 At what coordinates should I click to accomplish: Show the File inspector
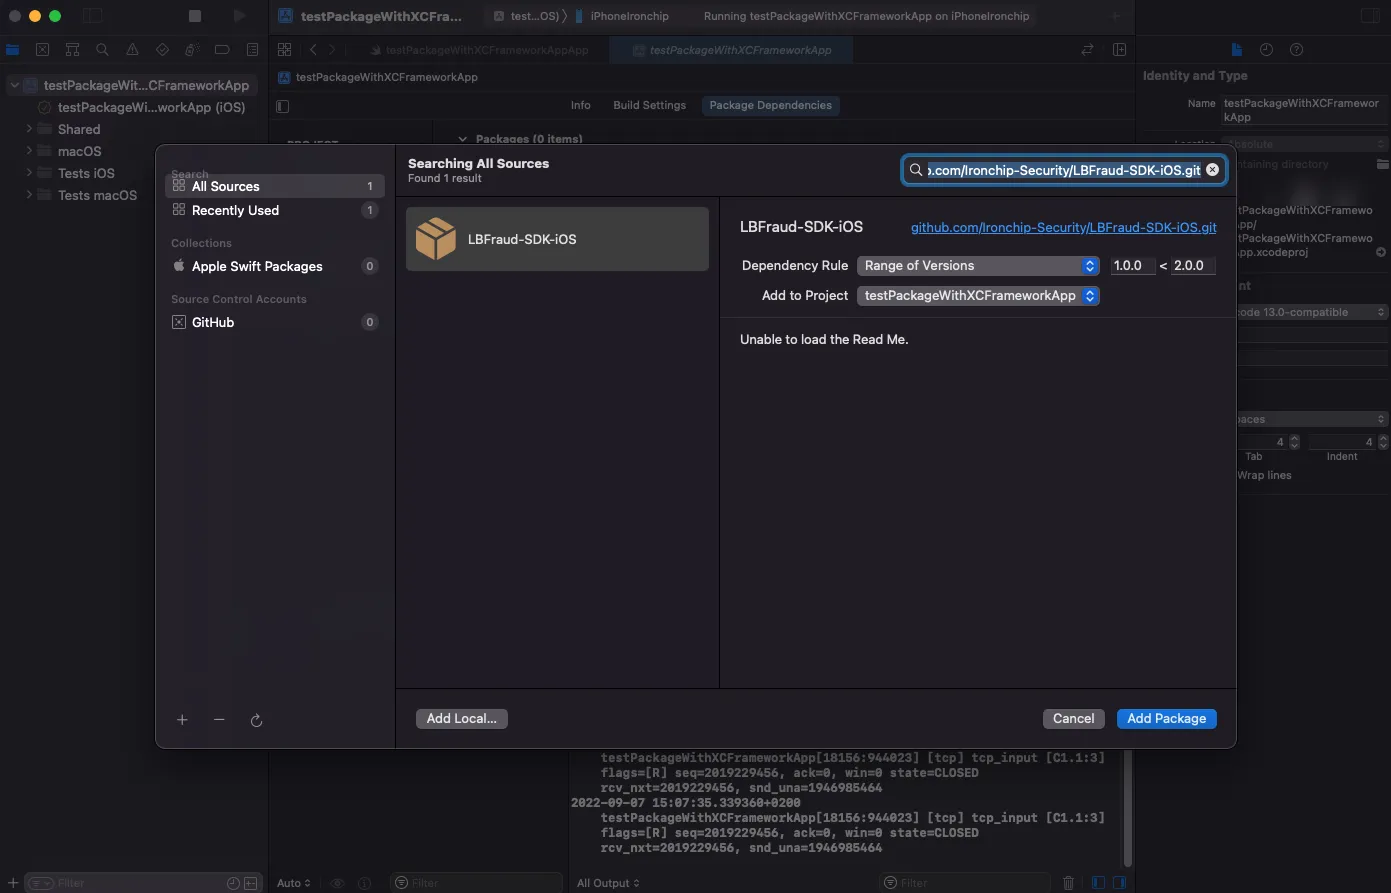click(x=1237, y=49)
